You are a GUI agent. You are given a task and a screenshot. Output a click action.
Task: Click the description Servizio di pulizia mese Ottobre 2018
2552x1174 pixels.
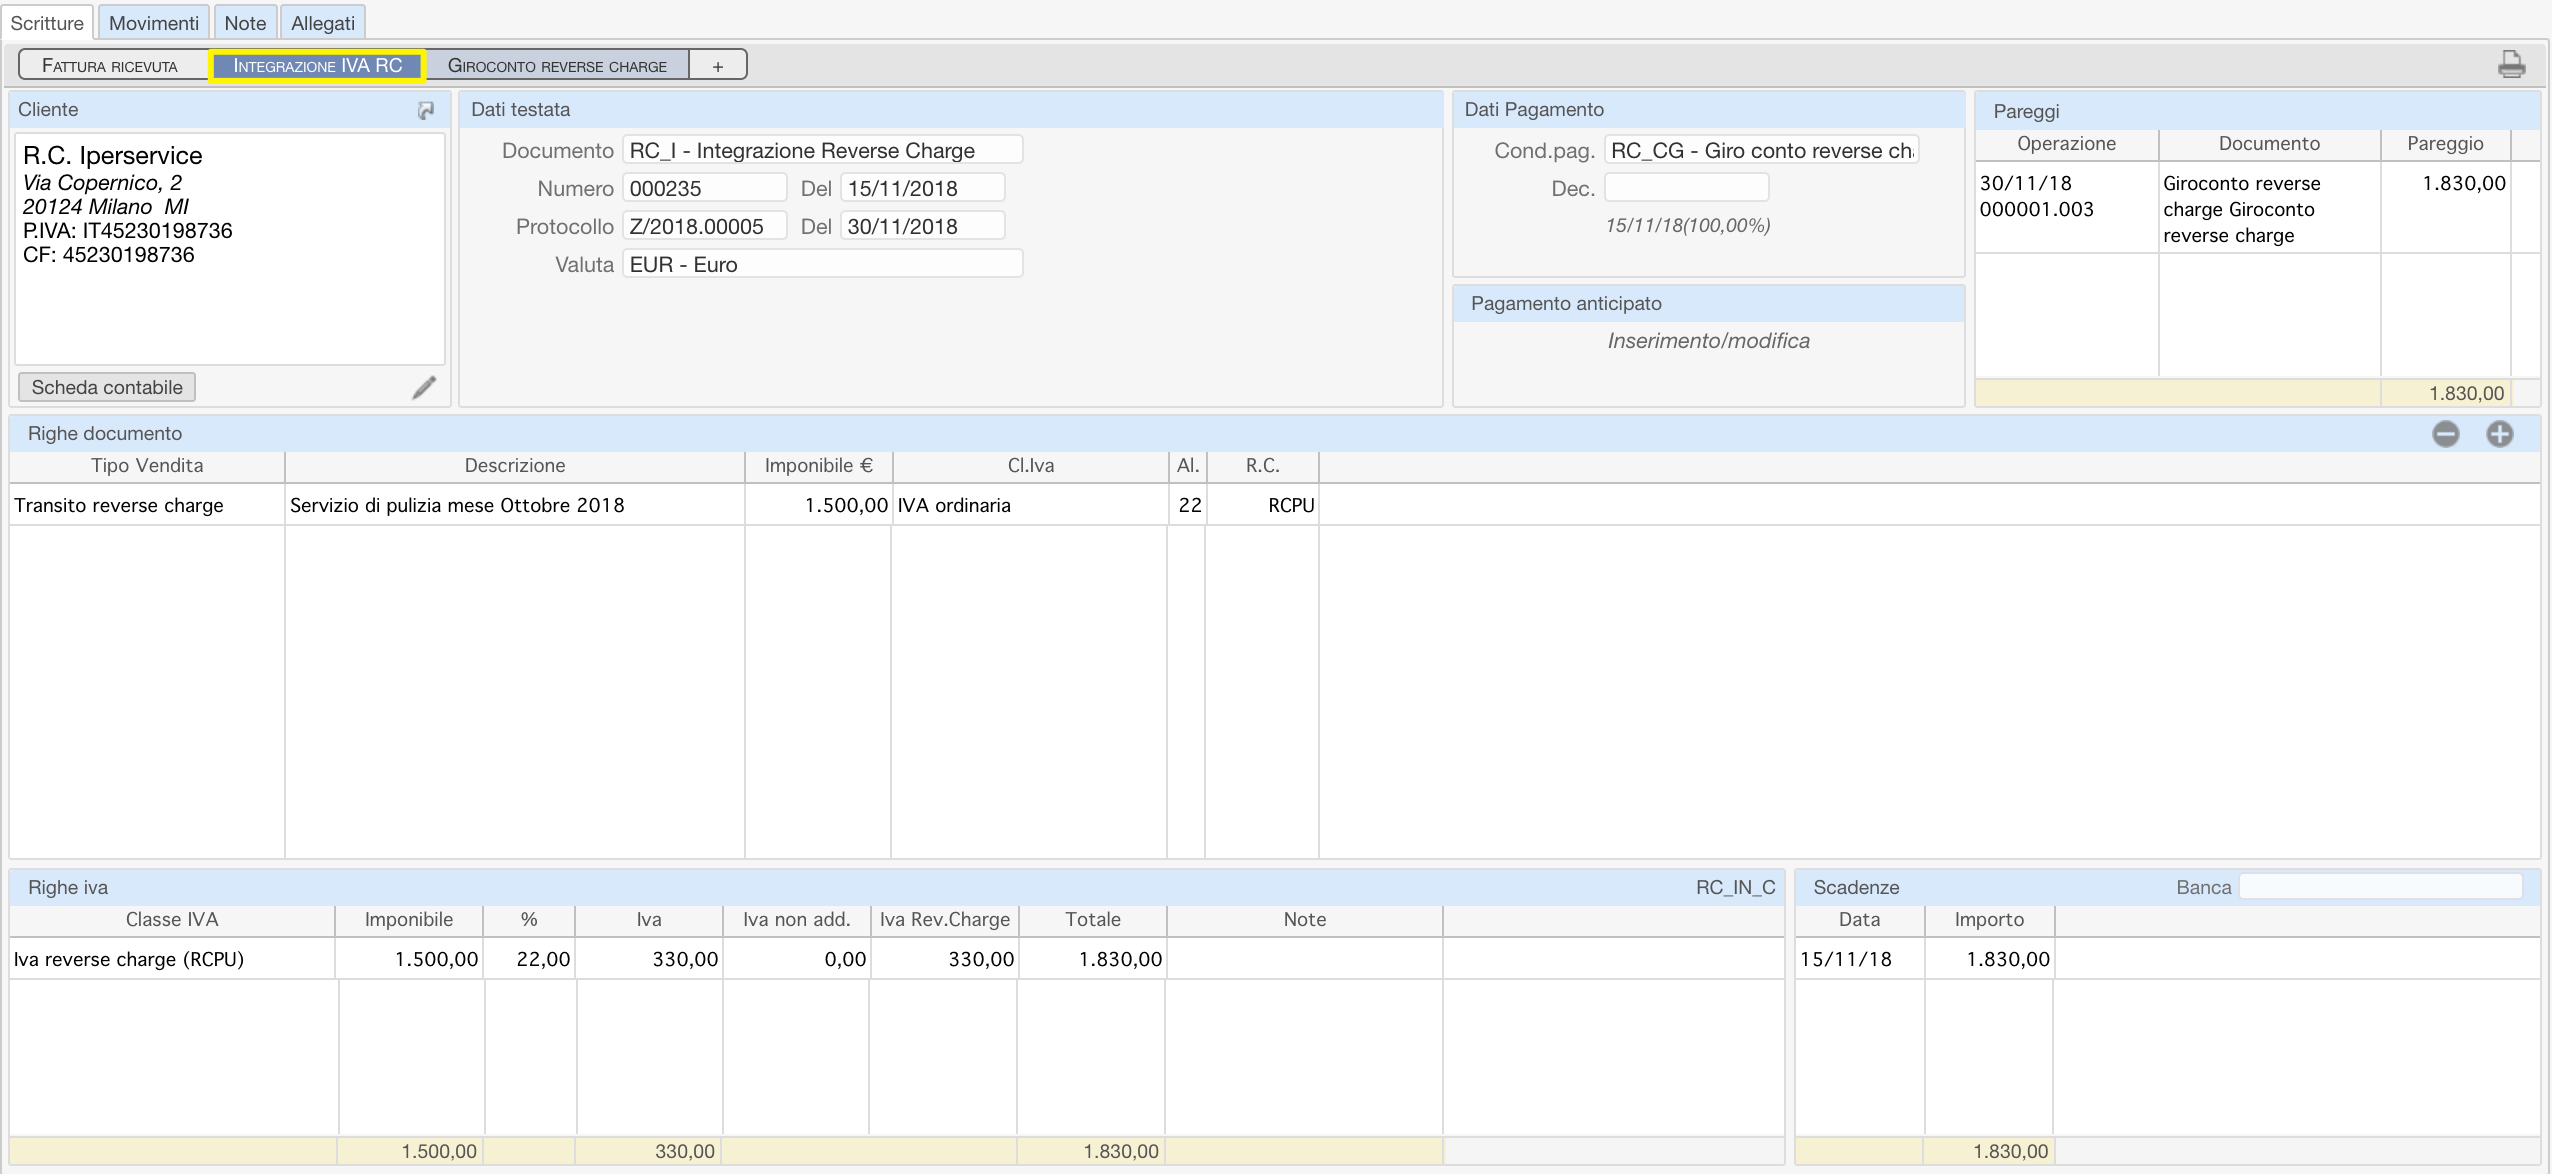point(514,505)
